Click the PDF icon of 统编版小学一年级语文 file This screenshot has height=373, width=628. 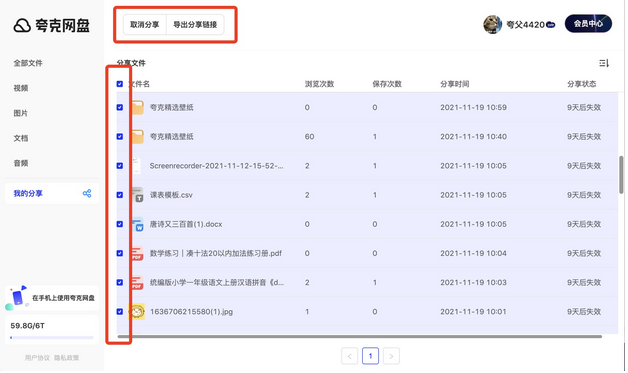[137, 283]
